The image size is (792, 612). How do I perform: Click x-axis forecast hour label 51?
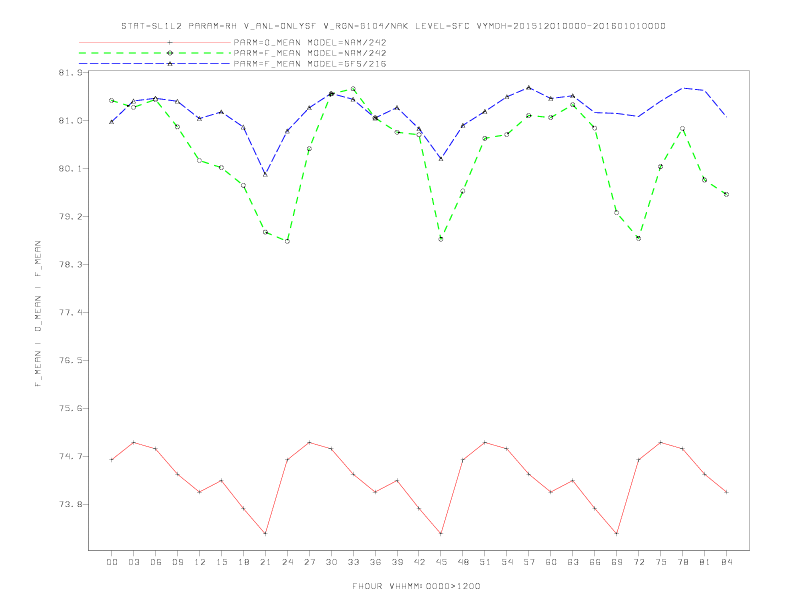[485, 562]
